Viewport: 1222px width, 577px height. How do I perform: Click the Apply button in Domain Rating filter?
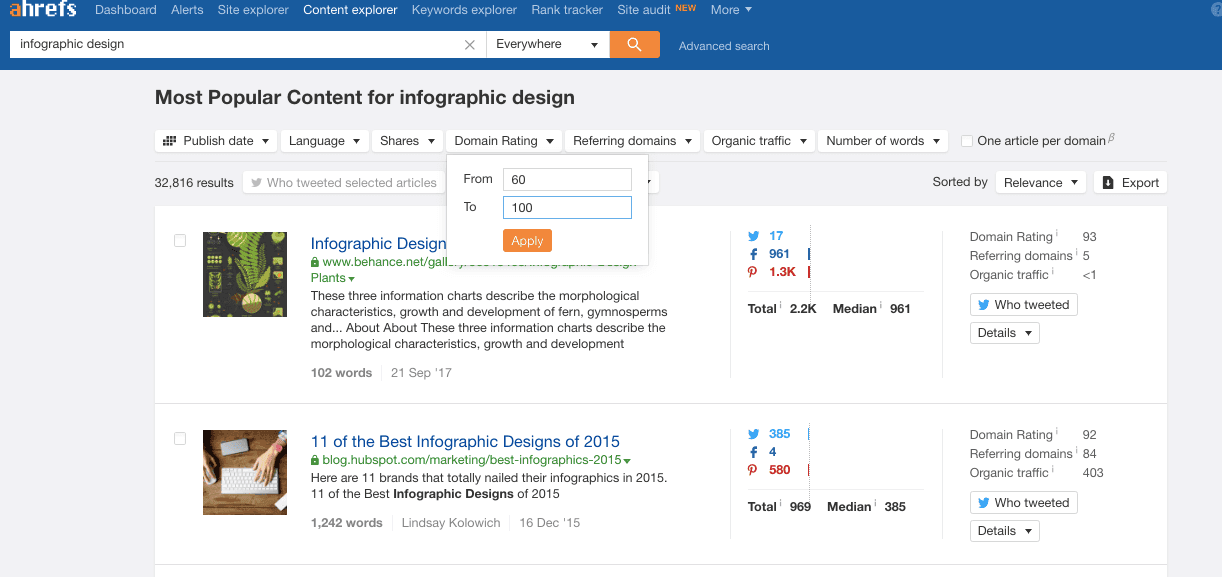pos(527,240)
